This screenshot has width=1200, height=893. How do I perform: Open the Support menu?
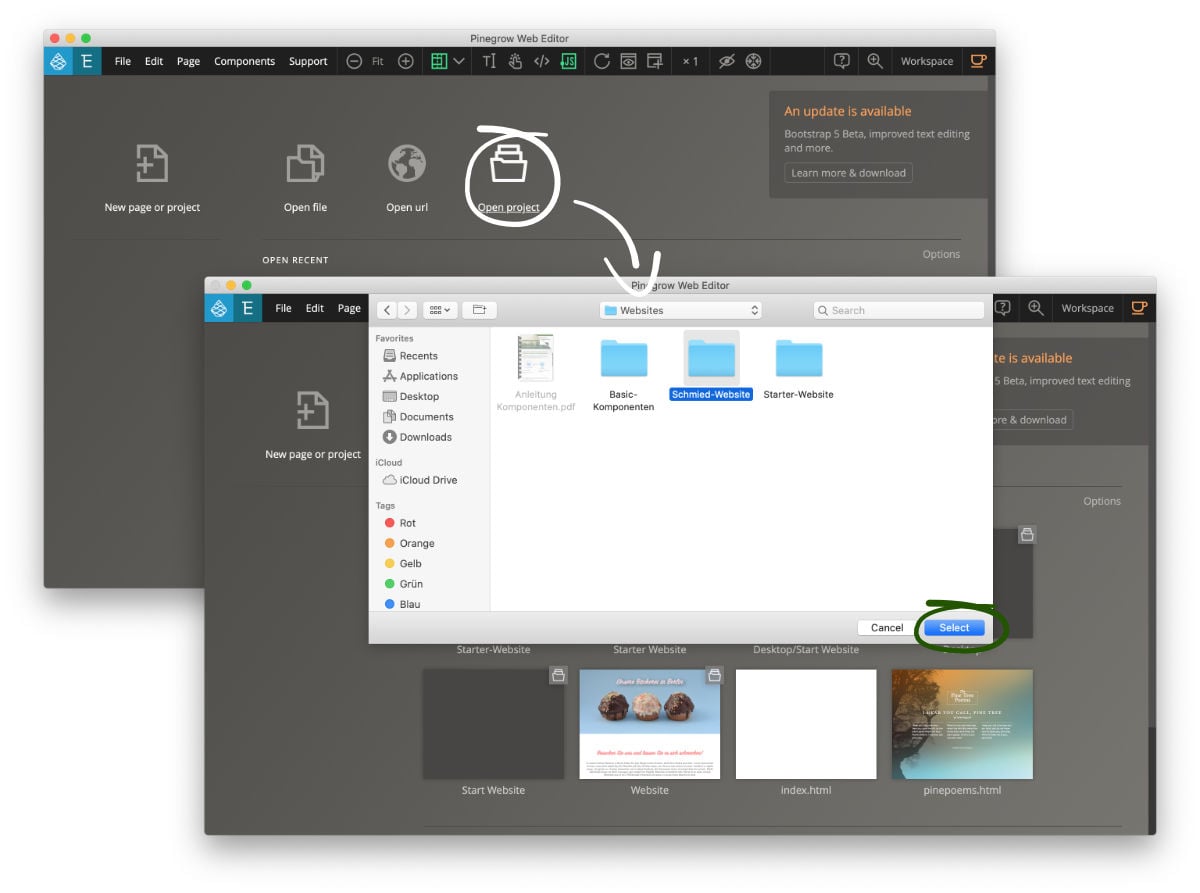308,61
